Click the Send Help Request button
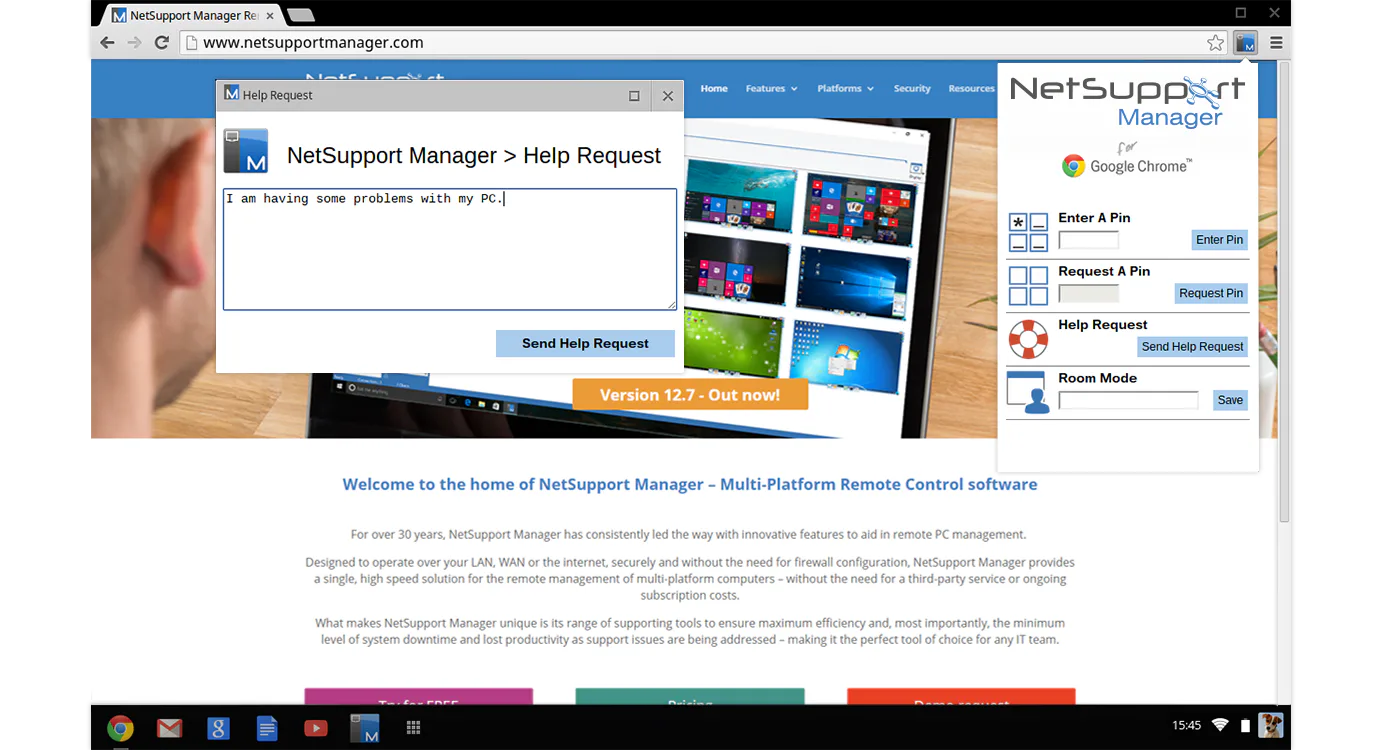Screen dimensions: 1383x750 pyautogui.click(x=585, y=343)
